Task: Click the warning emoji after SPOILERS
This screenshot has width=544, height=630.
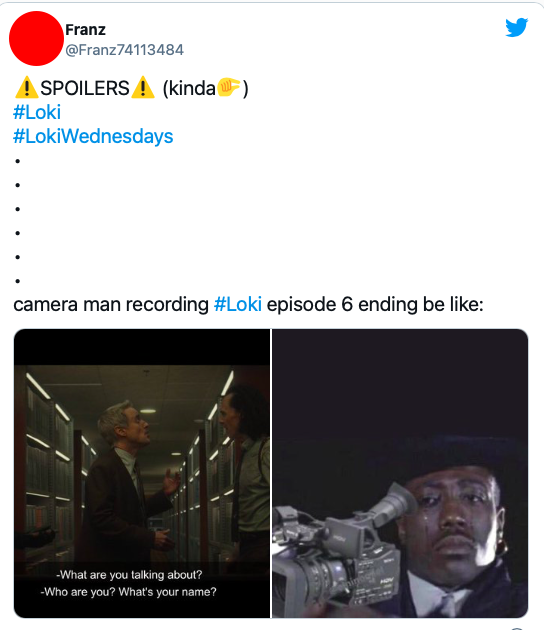Action: click(143, 88)
